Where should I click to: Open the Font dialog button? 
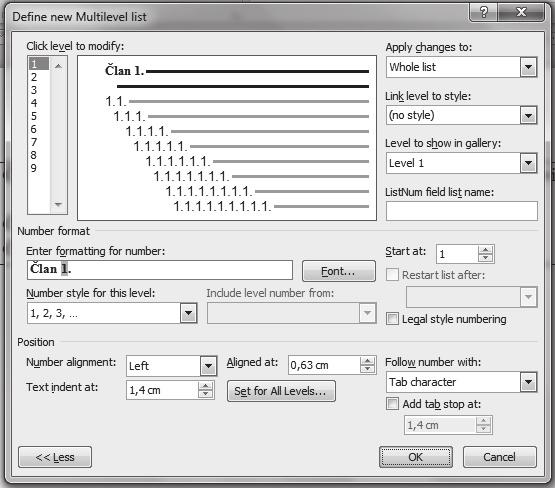tap(339, 271)
